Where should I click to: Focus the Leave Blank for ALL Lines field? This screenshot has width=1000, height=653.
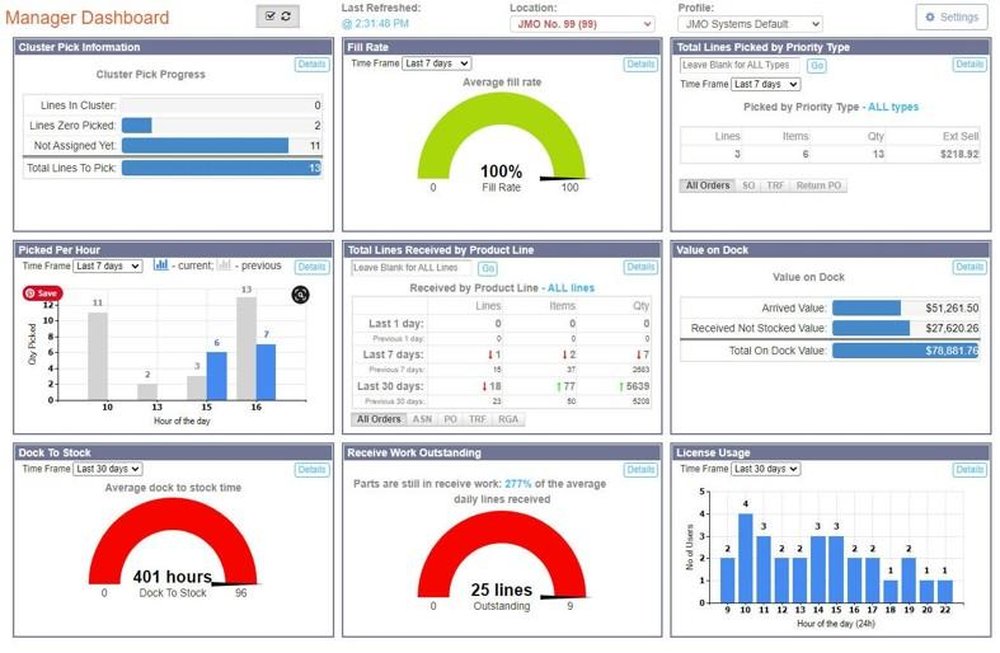(x=411, y=268)
